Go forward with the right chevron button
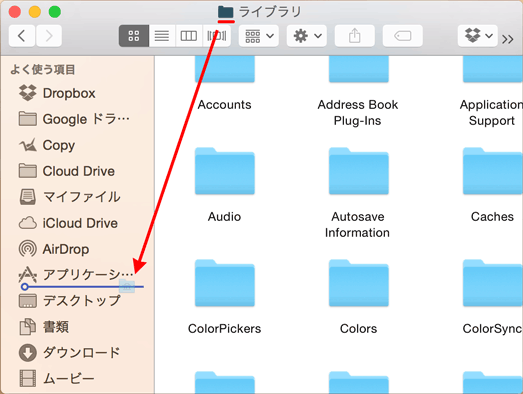 tap(49, 36)
